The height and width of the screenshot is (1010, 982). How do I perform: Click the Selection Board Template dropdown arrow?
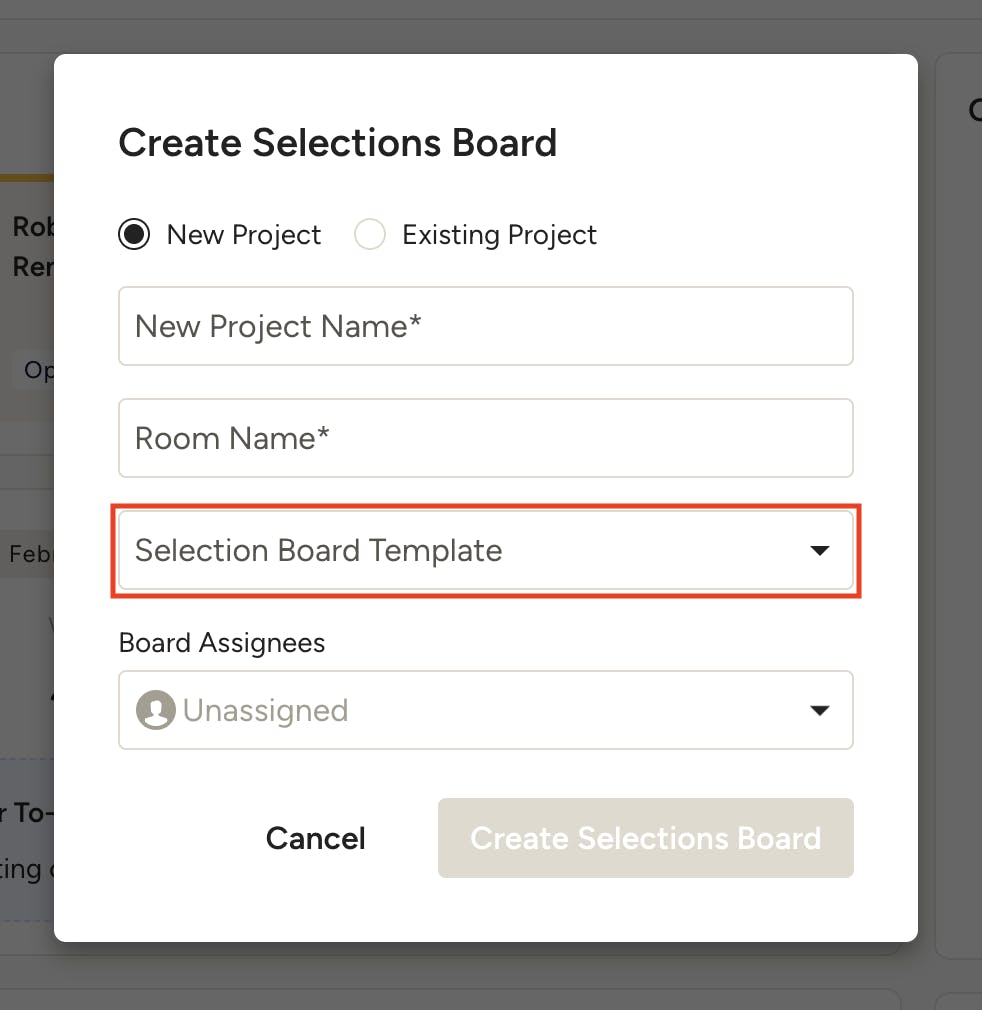820,551
